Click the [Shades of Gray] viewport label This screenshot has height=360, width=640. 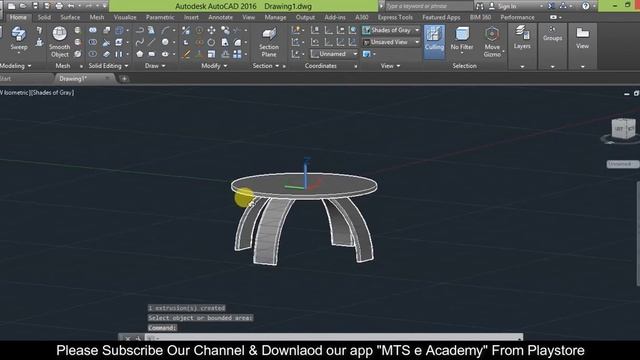[53, 93]
